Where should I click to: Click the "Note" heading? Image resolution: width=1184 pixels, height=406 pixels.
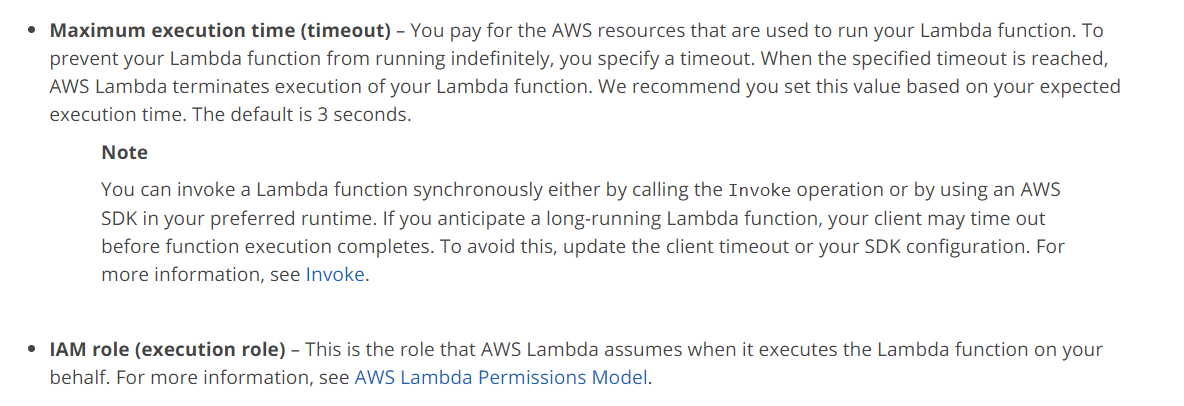pos(124,153)
